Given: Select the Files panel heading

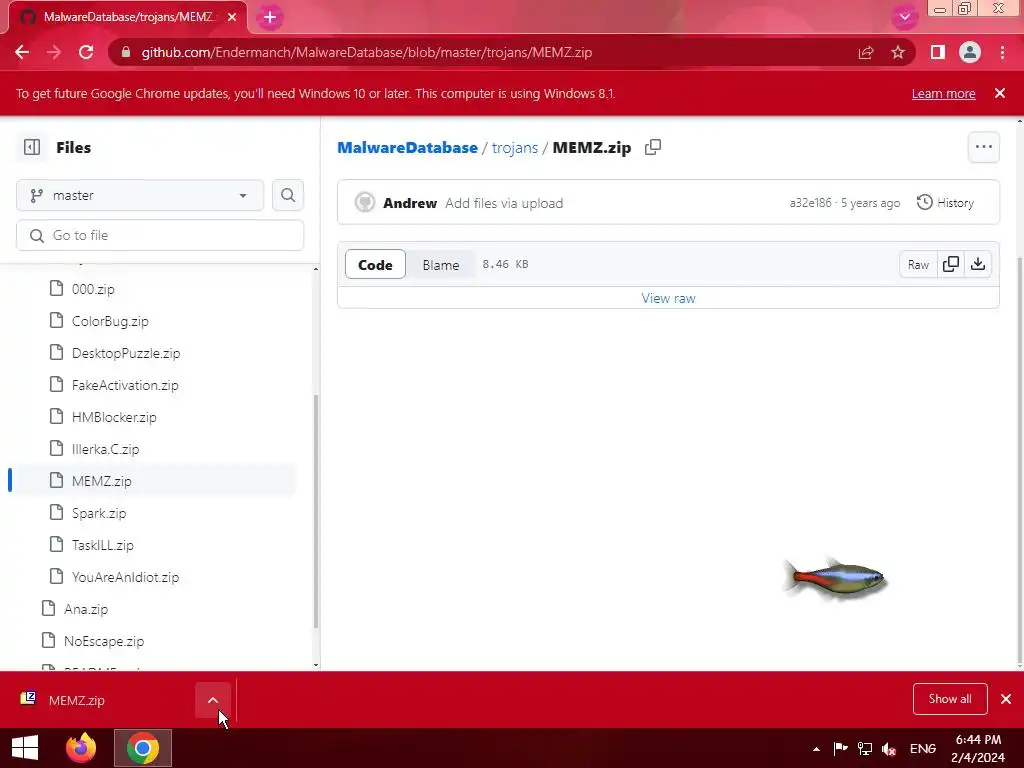Looking at the screenshot, I should (73, 148).
